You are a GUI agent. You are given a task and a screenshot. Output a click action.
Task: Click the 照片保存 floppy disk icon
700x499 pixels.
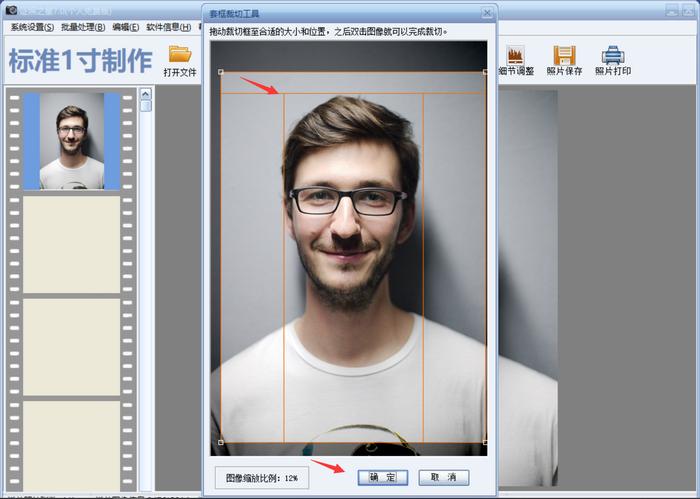tap(565, 54)
